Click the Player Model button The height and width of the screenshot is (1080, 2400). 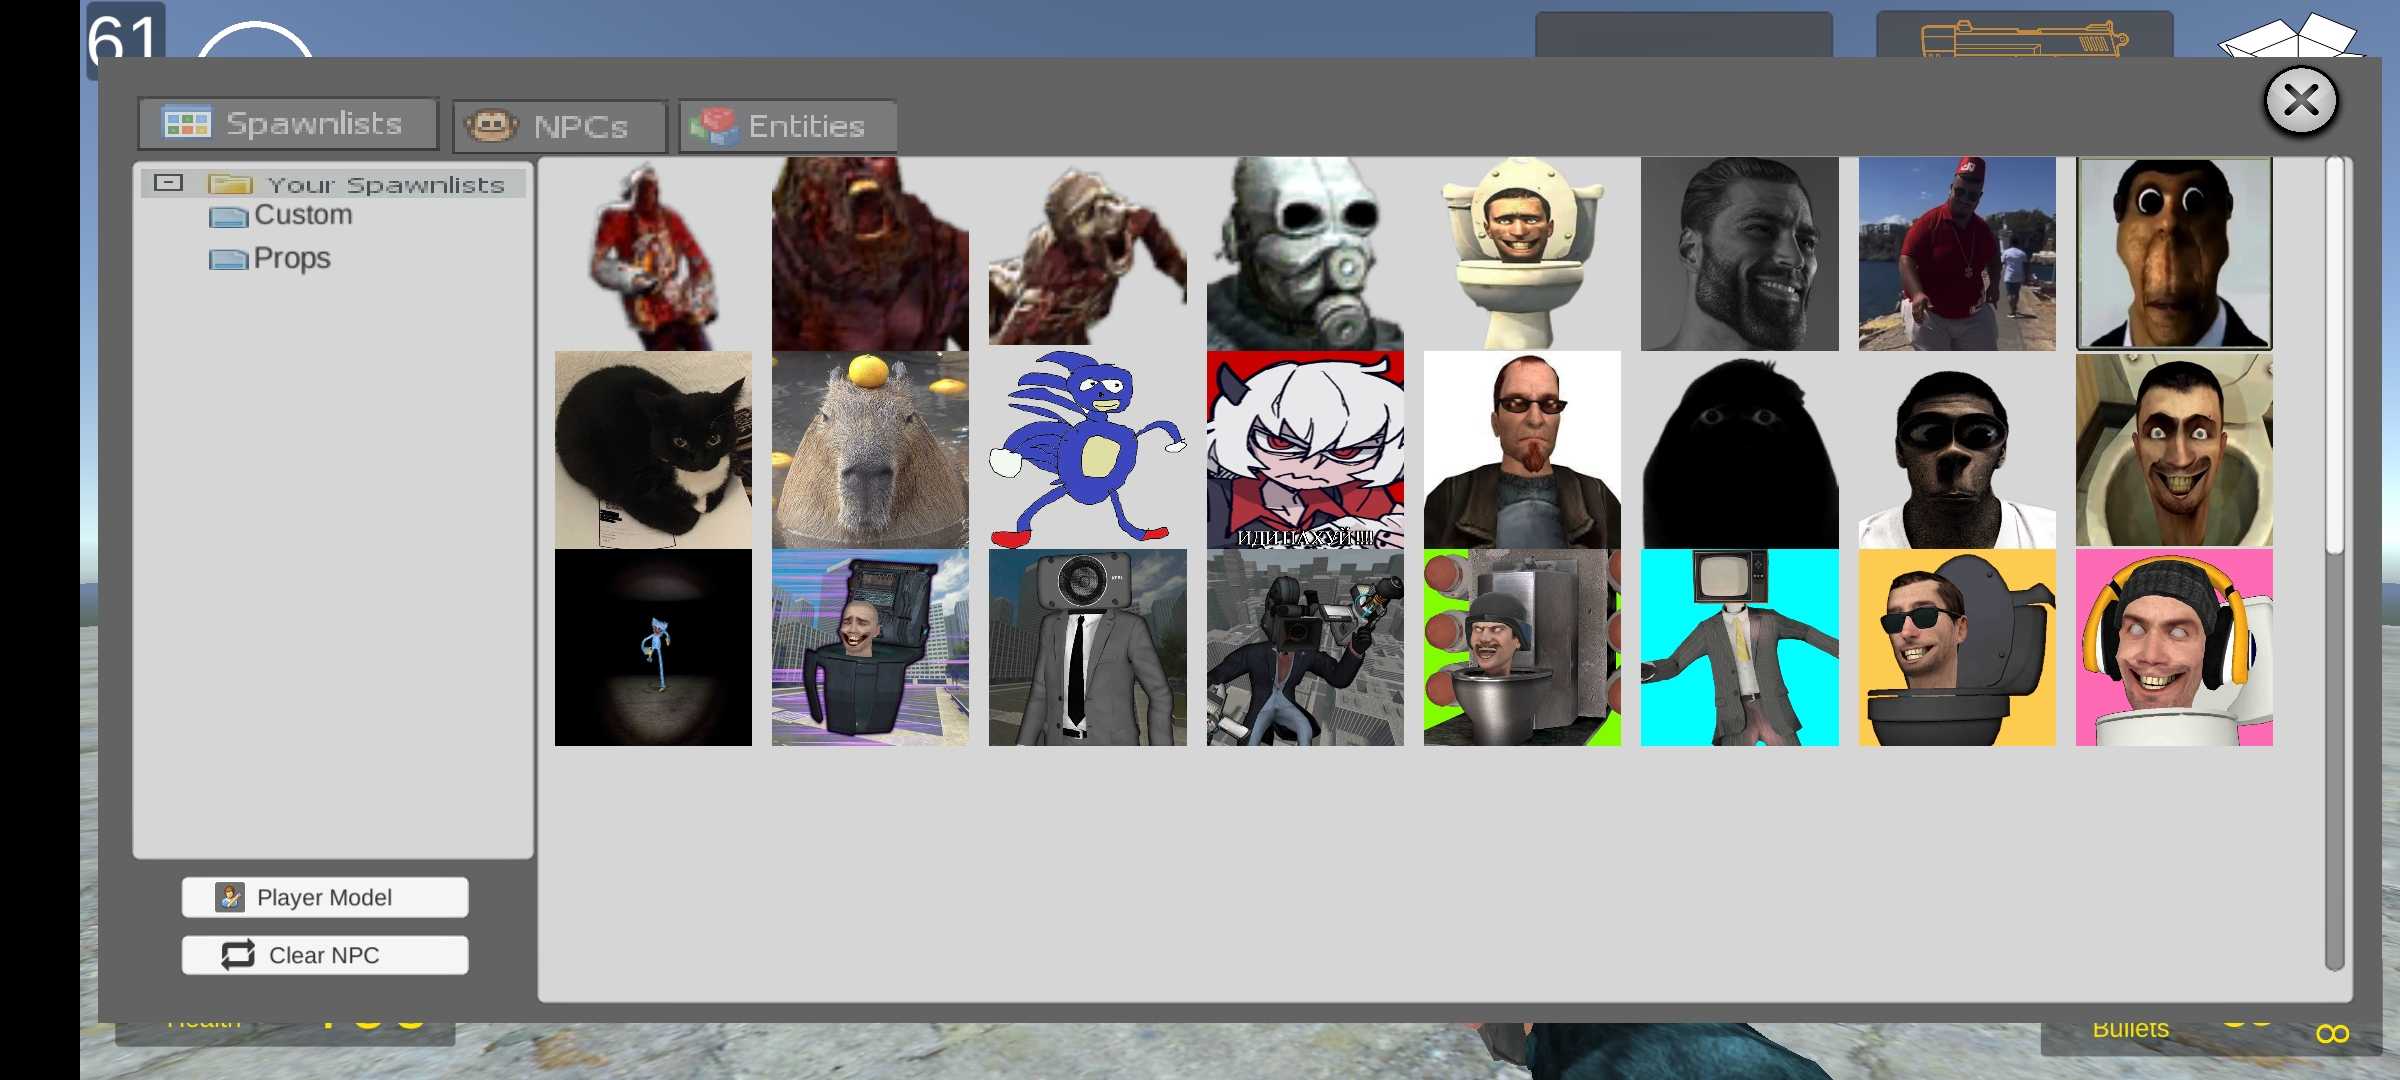(326, 896)
